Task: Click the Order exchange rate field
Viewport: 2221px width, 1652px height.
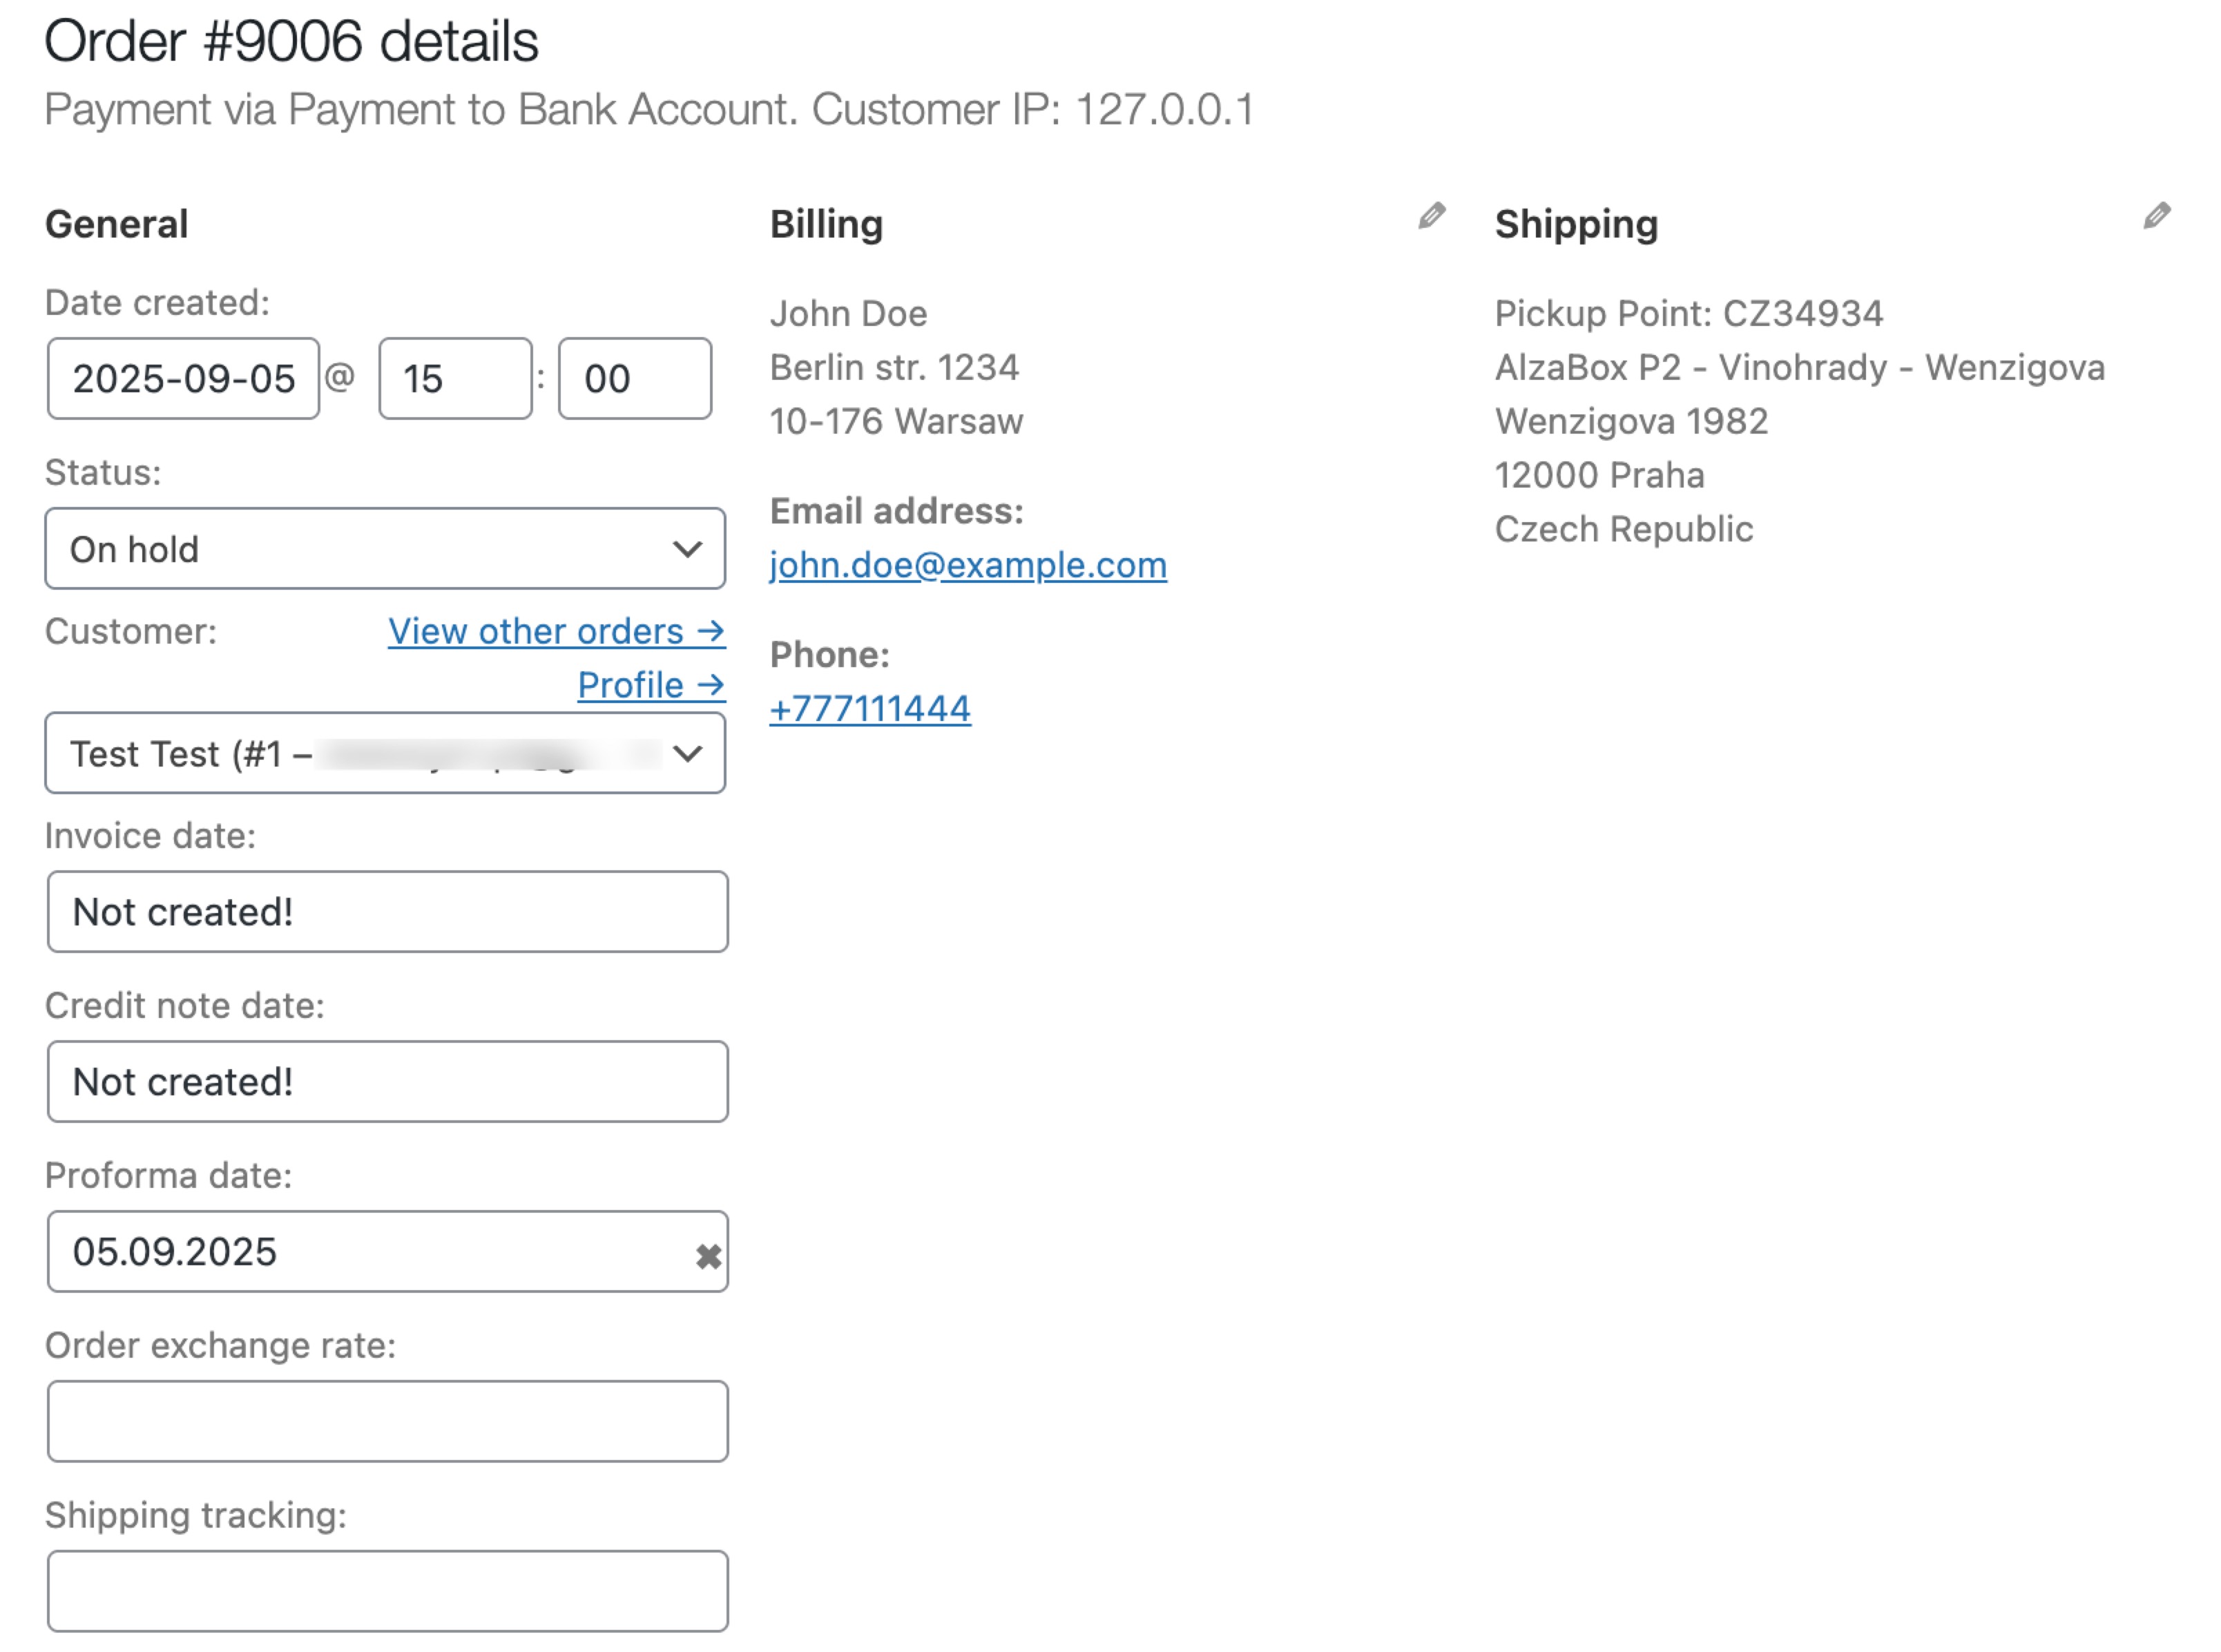Action: point(387,1421)
